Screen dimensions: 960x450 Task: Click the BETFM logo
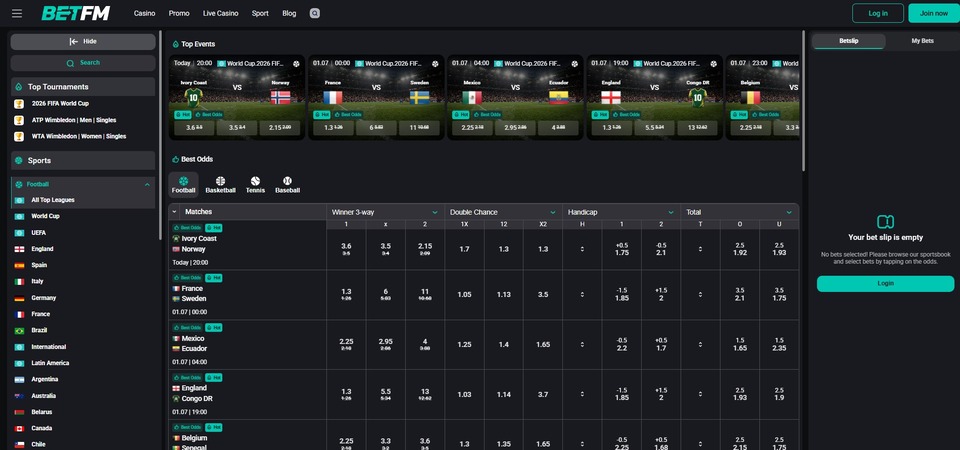click(x=75, y=13)
